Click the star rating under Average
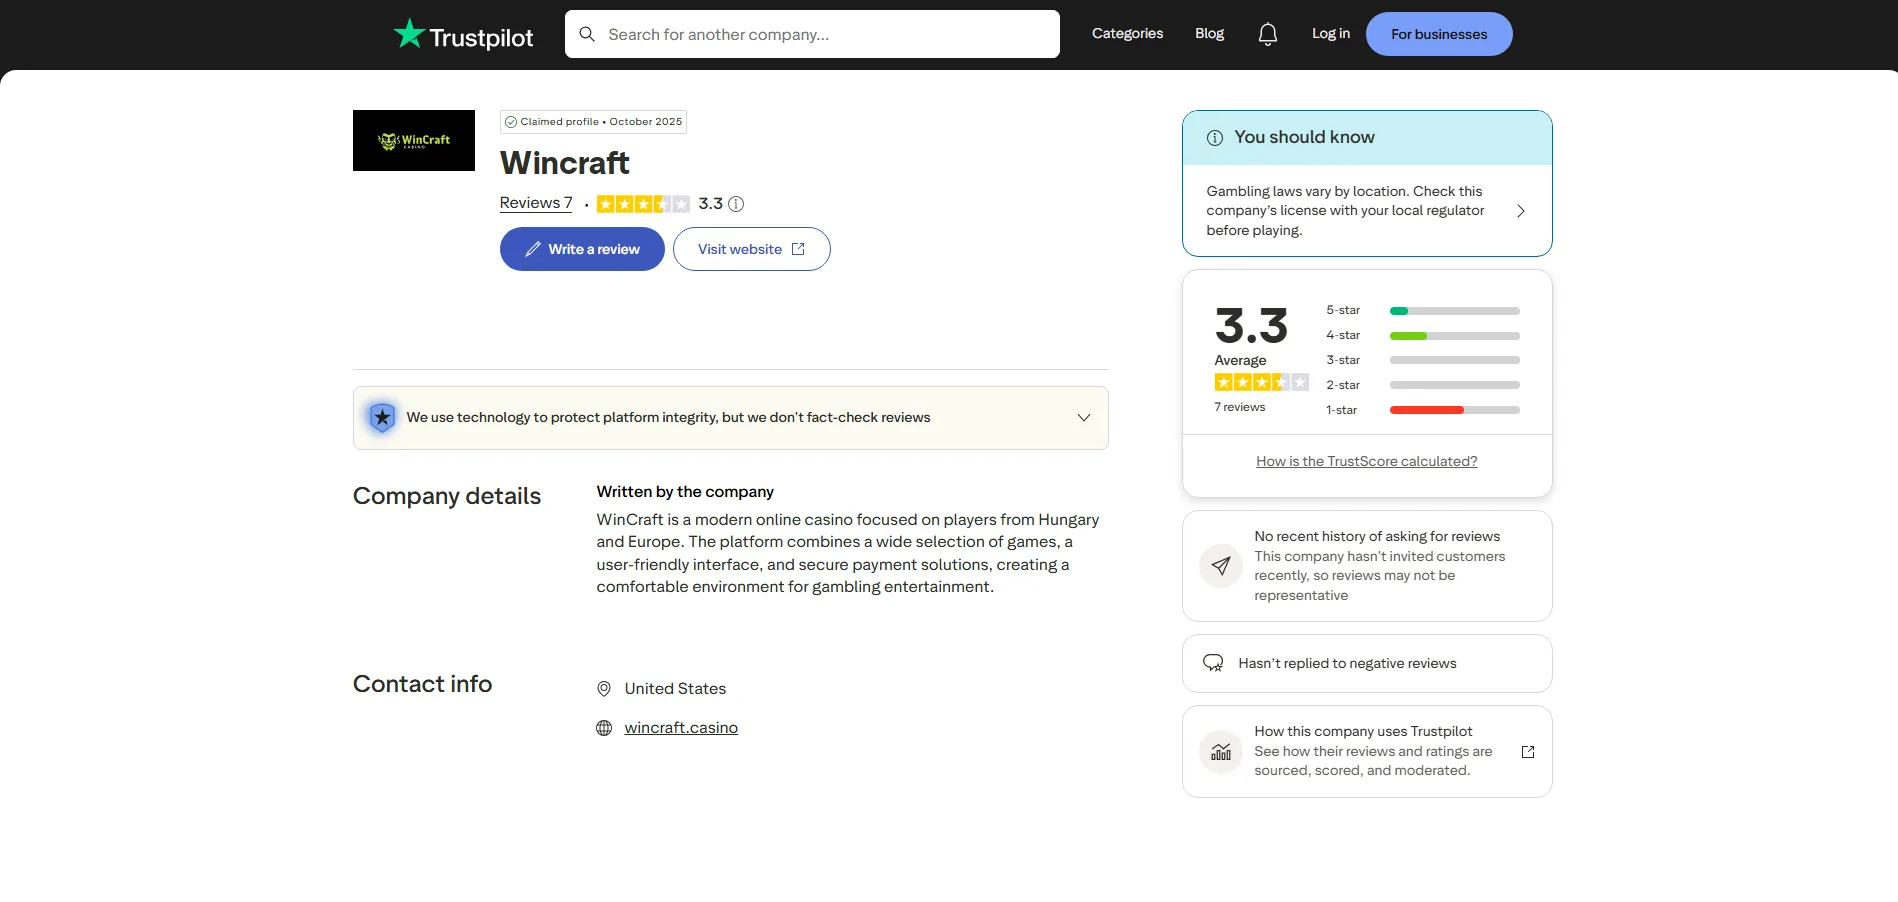 point(1261,382)
